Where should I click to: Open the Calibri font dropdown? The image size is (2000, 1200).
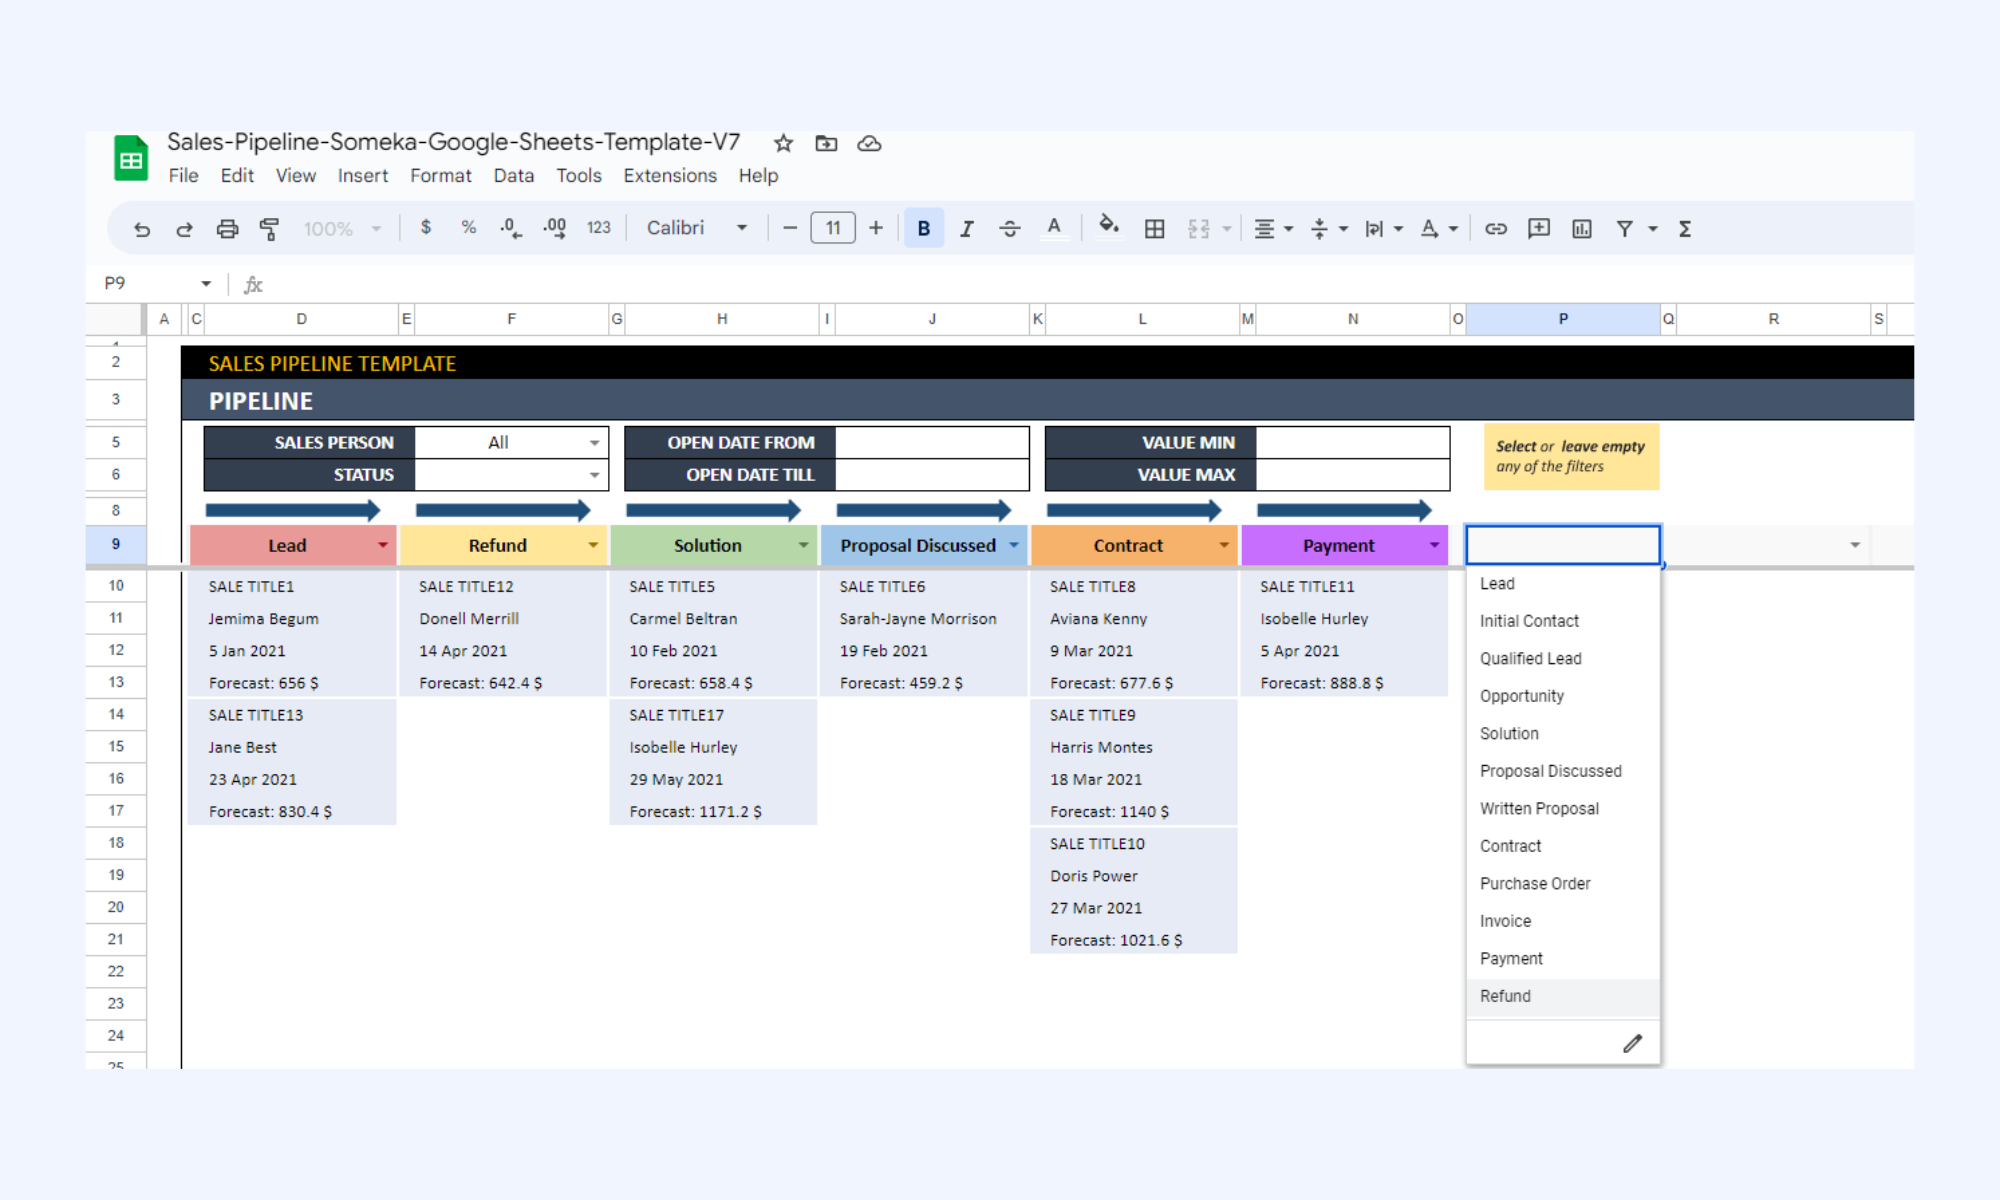click(x=697, y=228)
